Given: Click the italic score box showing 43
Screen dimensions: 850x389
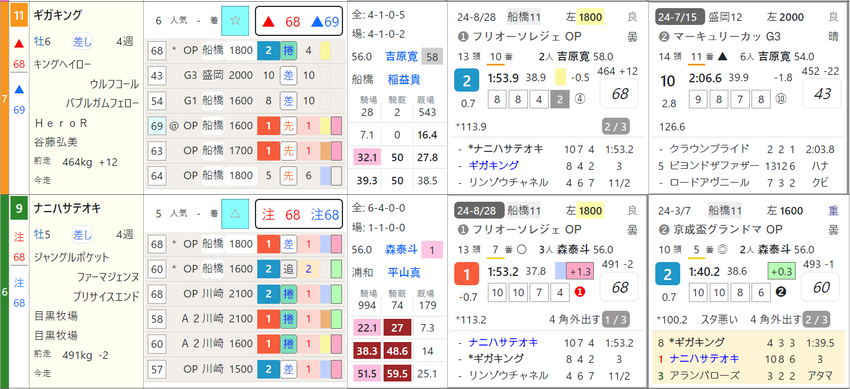Looking at the screenshot, I should tap(822, 94).
